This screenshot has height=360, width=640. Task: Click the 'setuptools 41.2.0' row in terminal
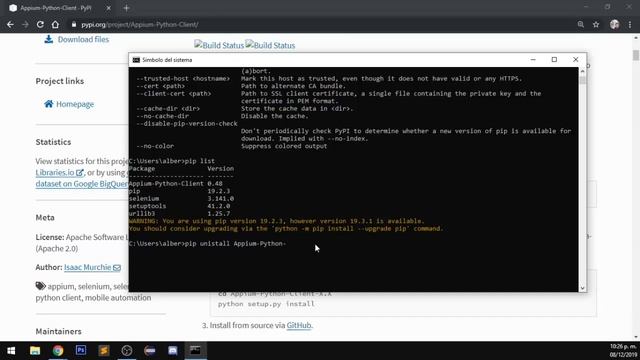click(180, 206)
